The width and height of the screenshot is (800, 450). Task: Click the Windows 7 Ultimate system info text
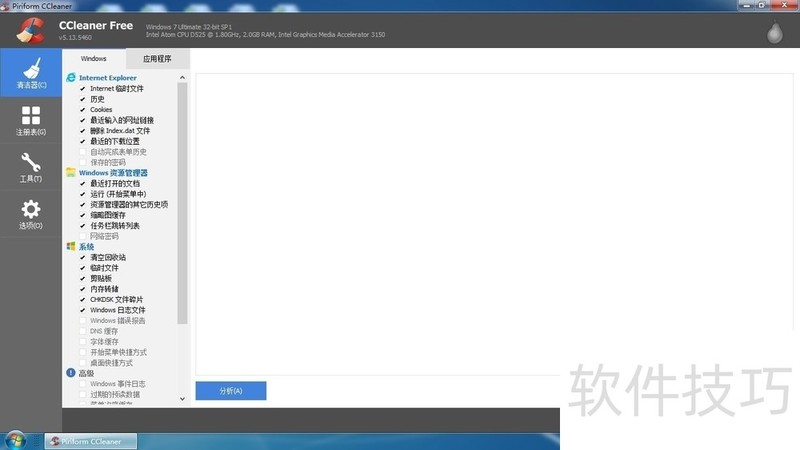[x=189, y=27]
